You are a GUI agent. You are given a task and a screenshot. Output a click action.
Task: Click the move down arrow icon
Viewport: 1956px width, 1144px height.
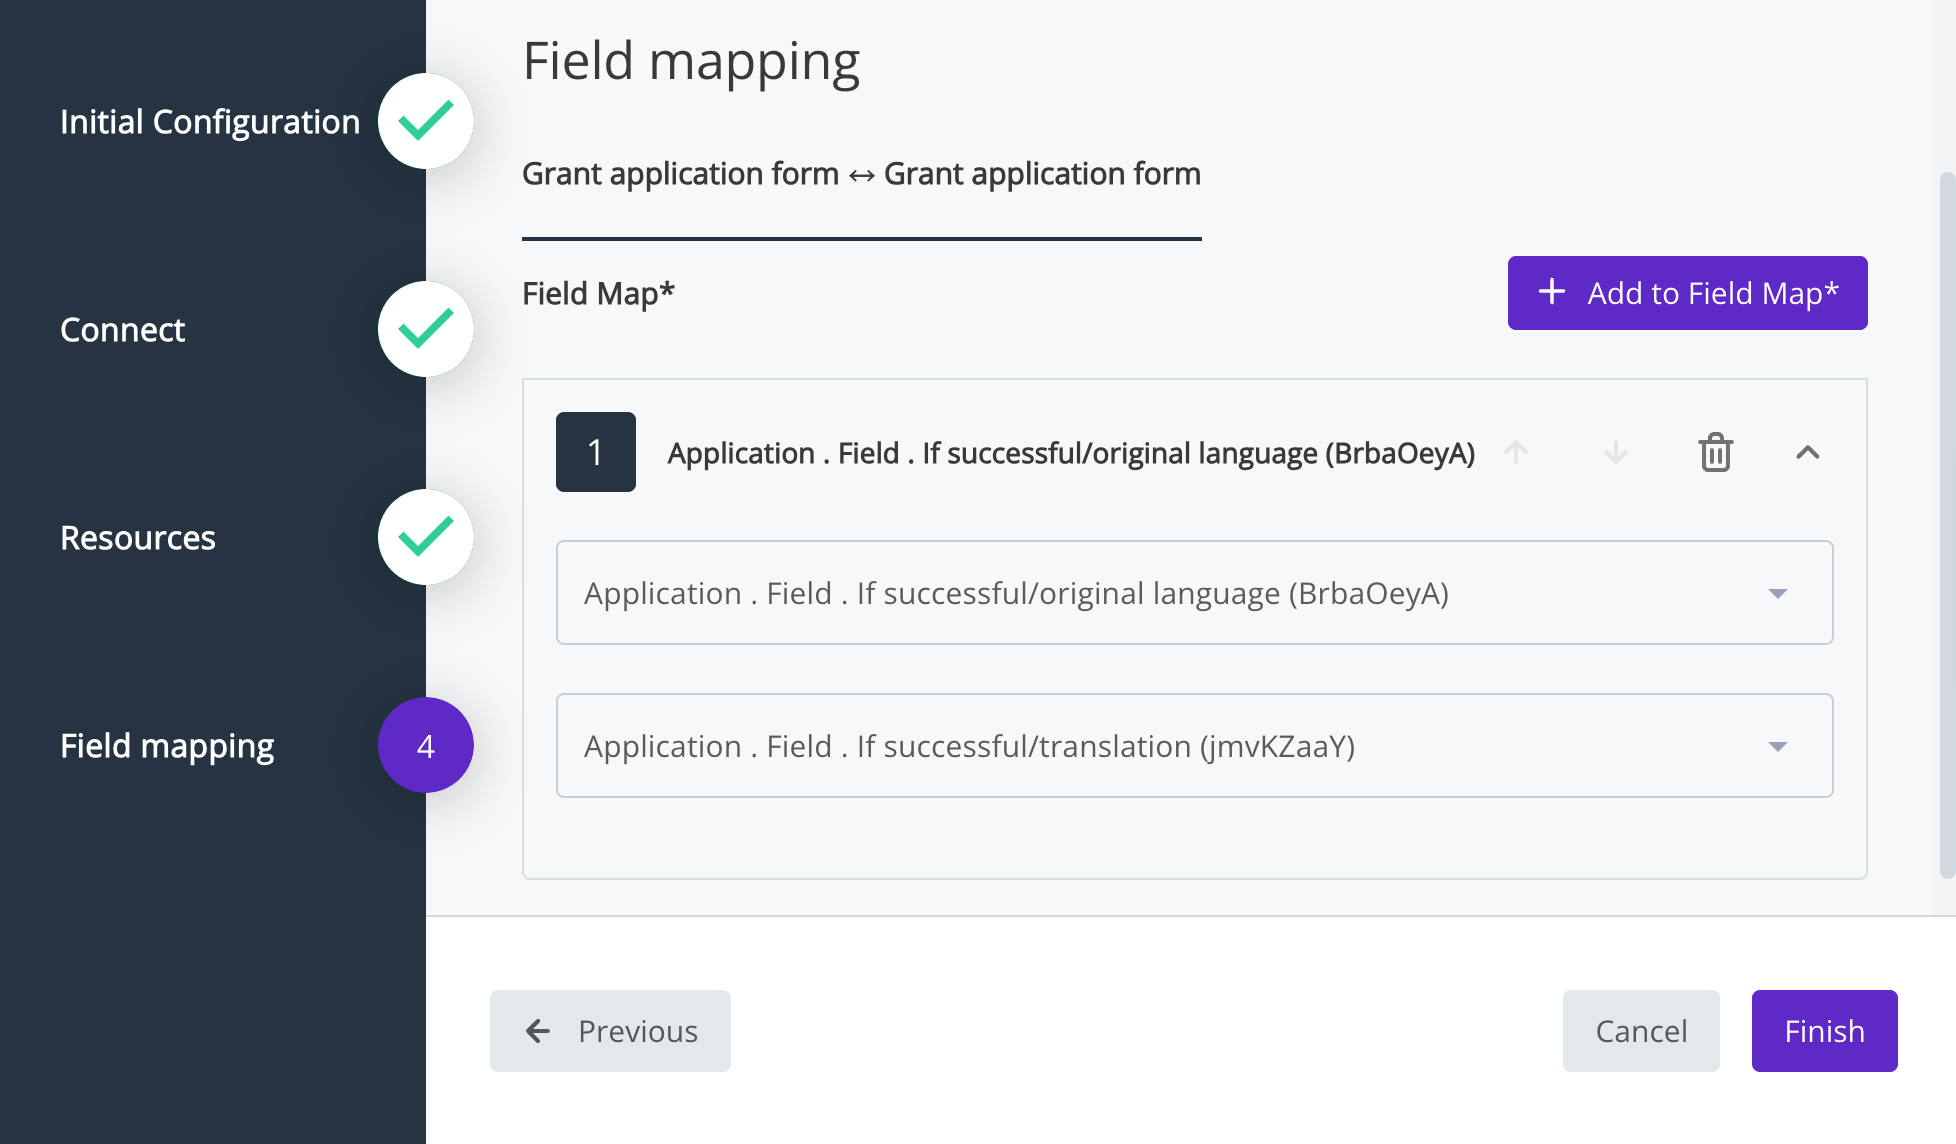pyautogui.click(x=1615, y=453)
